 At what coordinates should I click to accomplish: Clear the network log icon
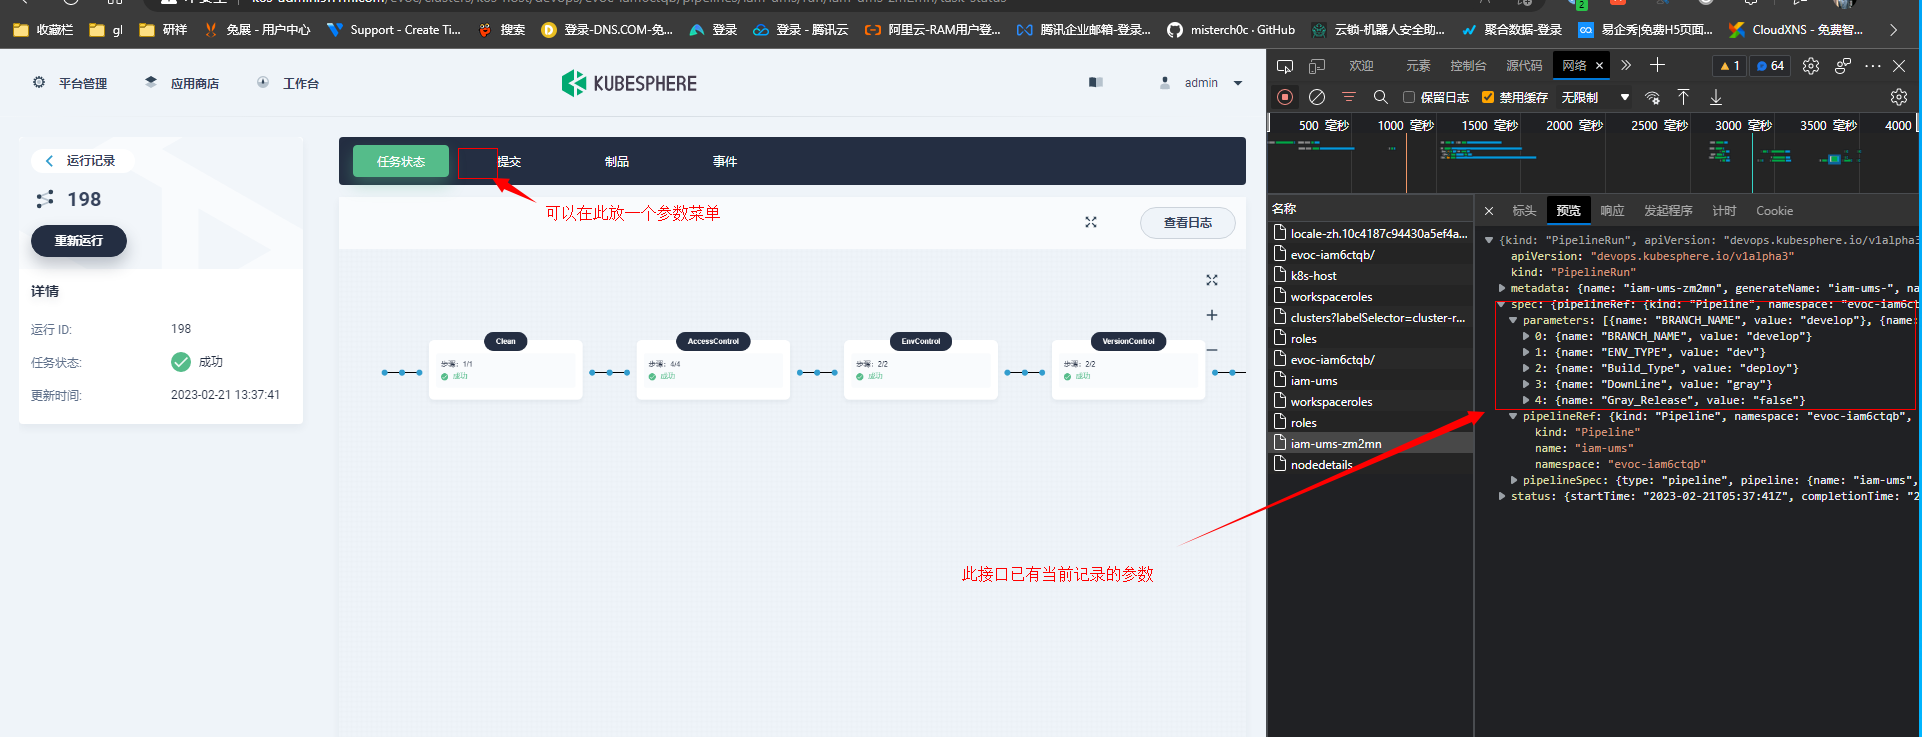point(1317,97)
